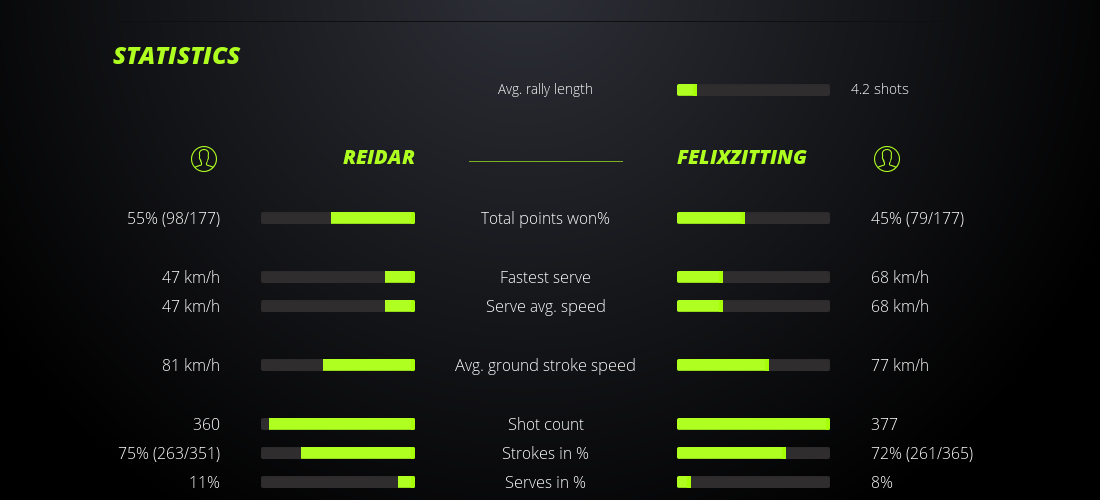Click Felixzitting's player profile icon

[x=887, y=158]
